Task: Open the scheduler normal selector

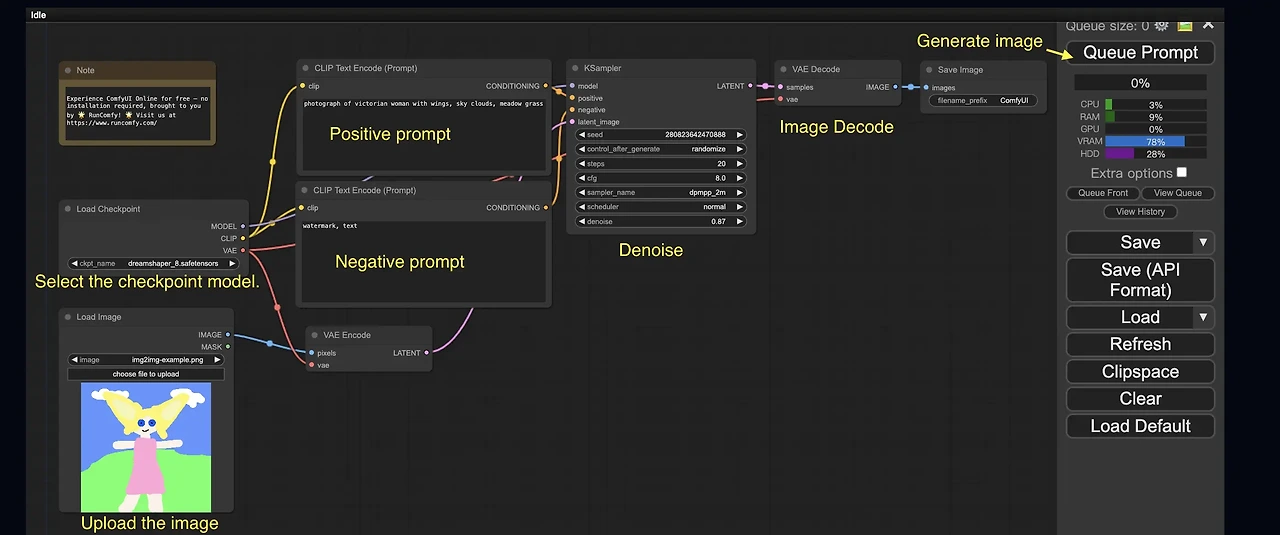Action: tap(661, 207)
